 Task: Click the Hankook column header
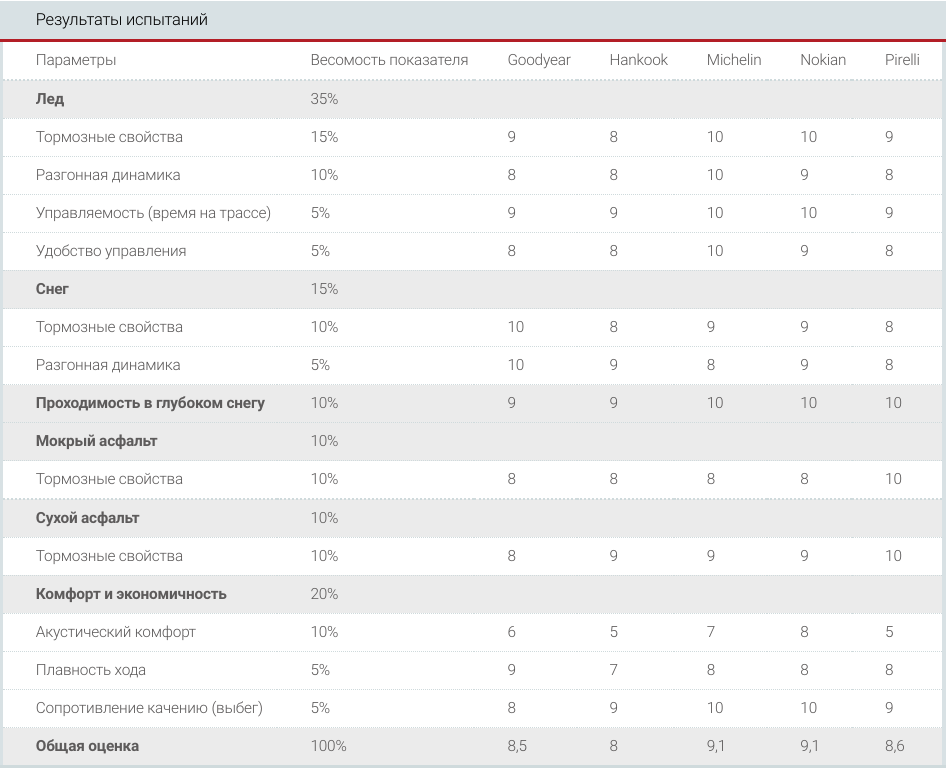click(638, 60)
